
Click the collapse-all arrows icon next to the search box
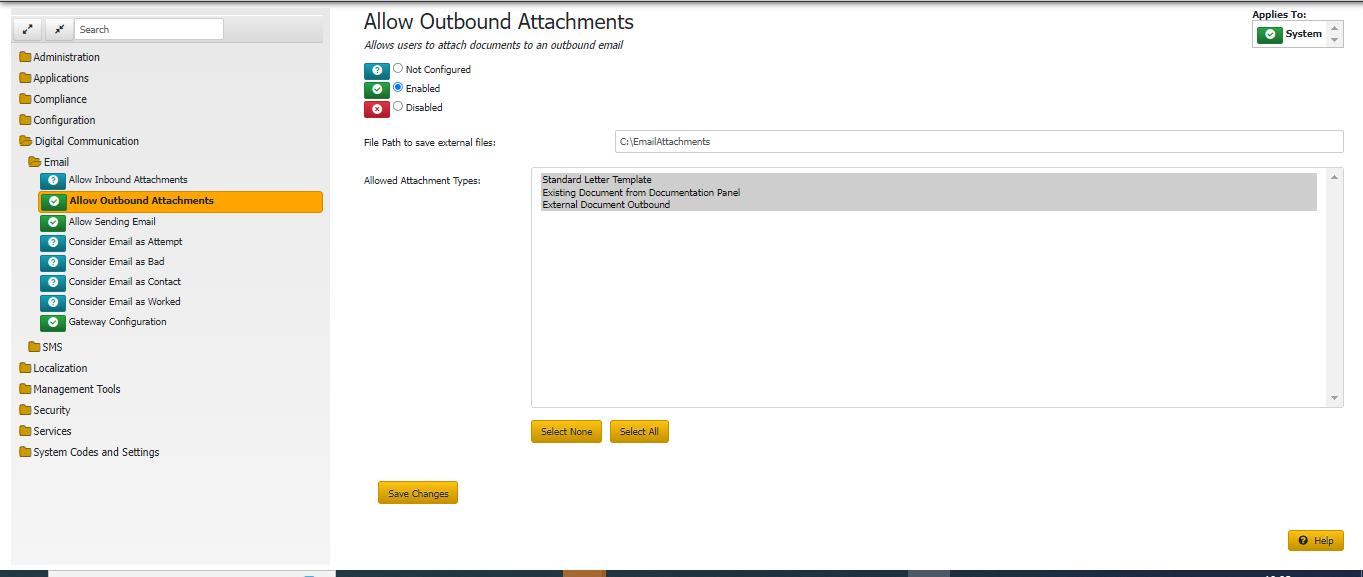point(58,28)
